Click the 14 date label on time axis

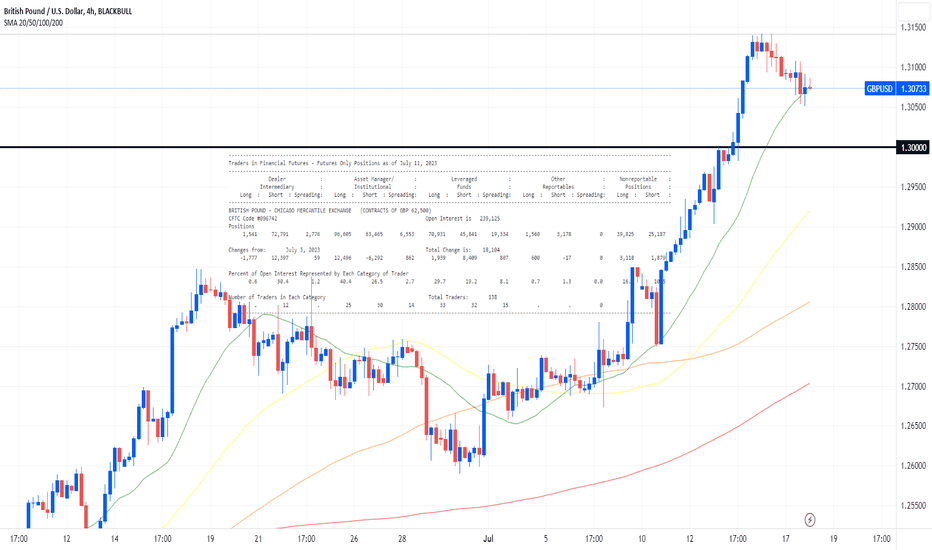click(x=115, y=539)
